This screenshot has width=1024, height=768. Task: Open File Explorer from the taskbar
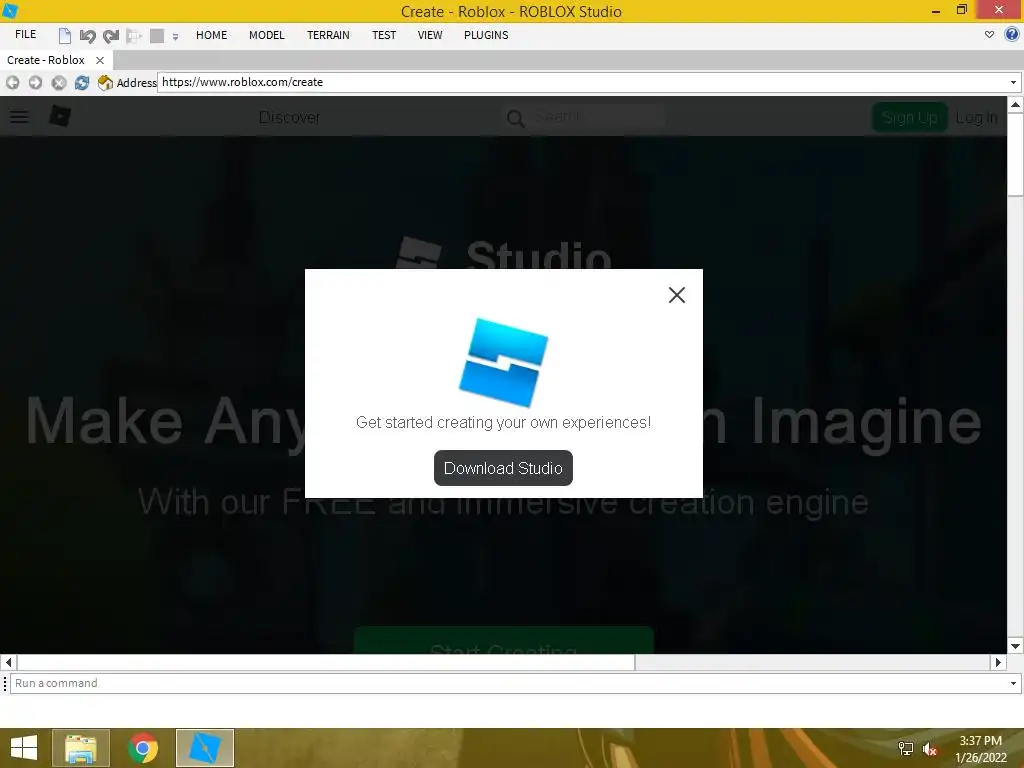81,748
